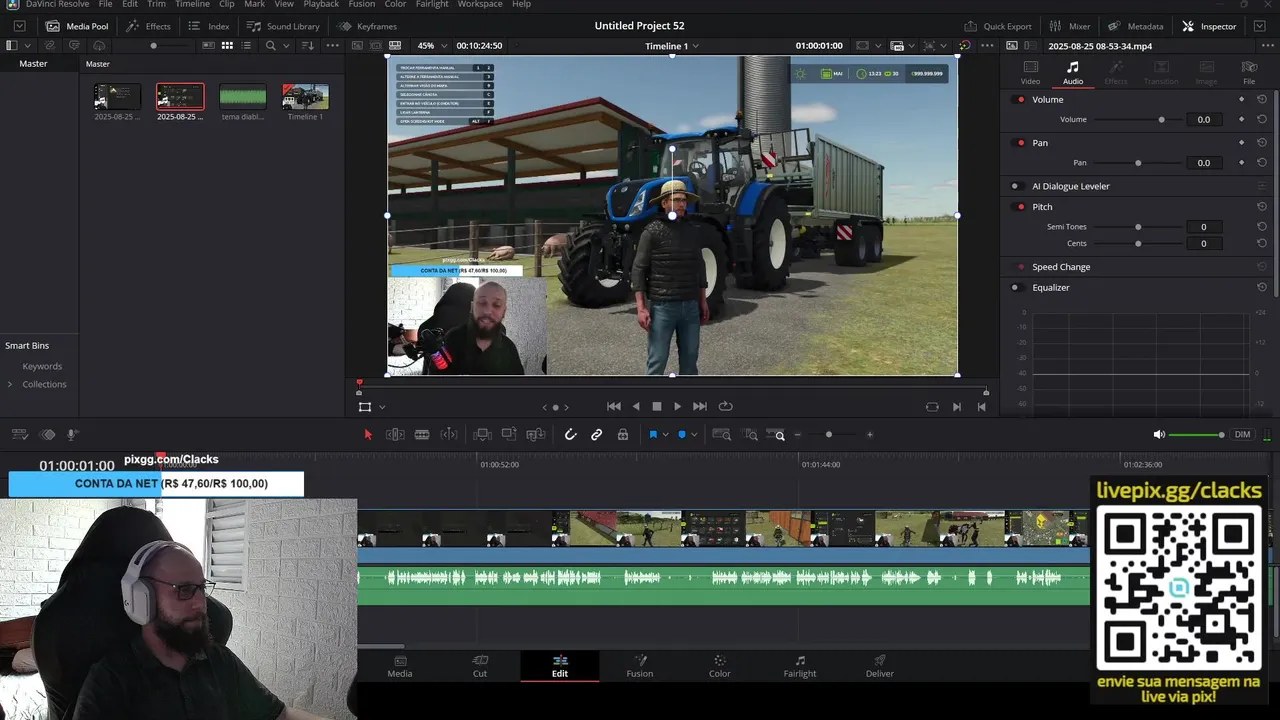The width and height of the screenshot is (1280, 720).
Task: Click the Insert Clip tool icon
Action: [482, 434]
